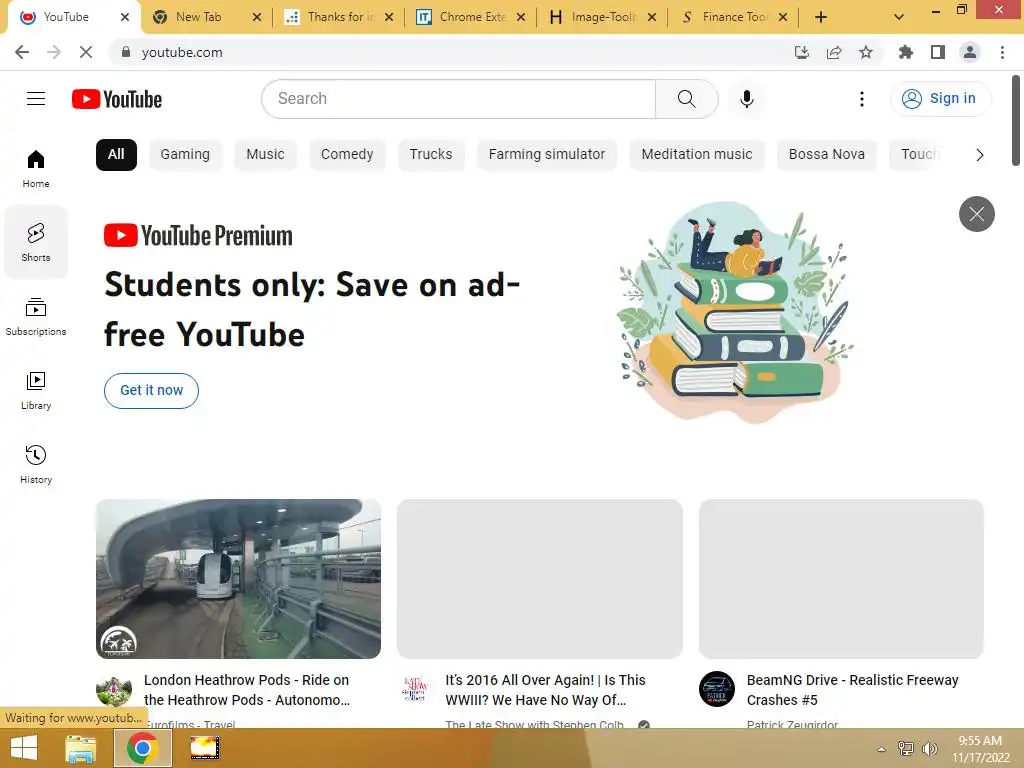
Task: Click the address bar showing youtube.com
Action: 457,52
